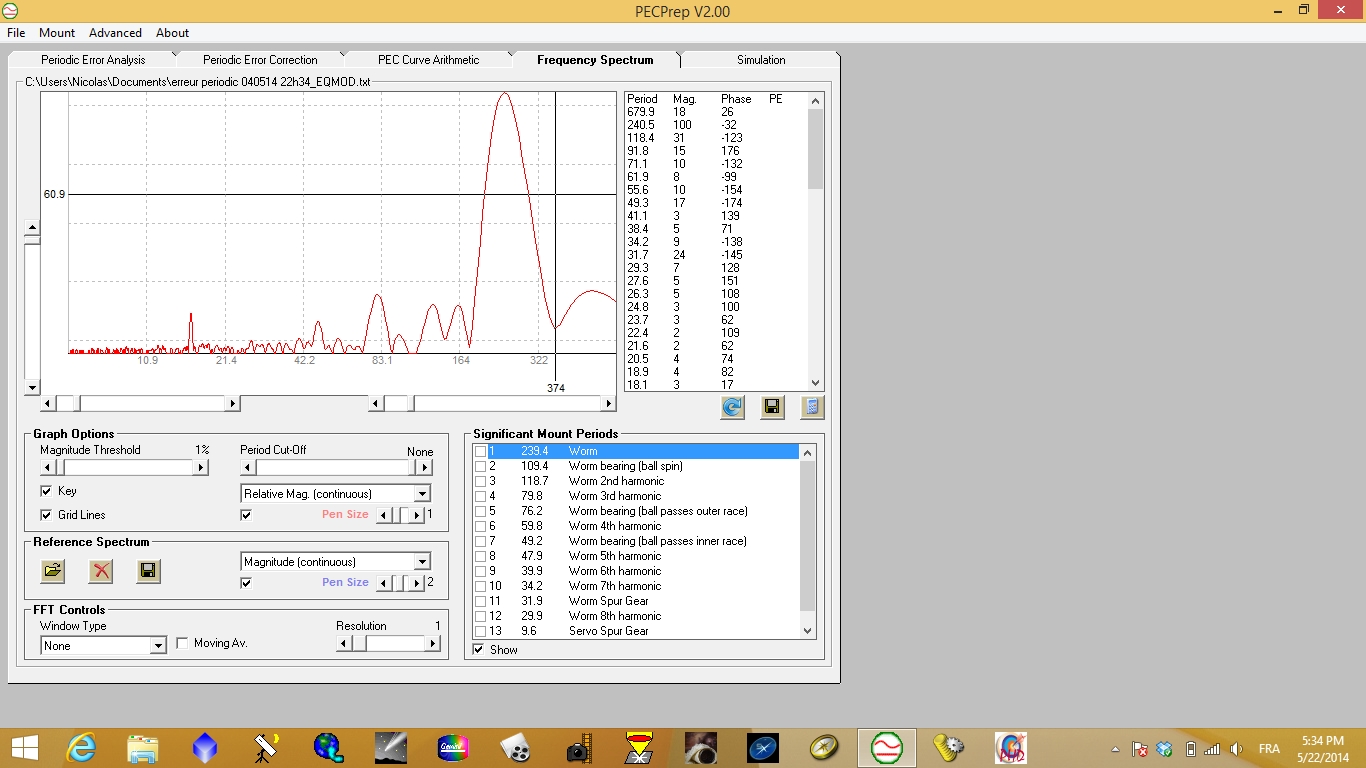Select the Worm 5th harmonic row
Screen dimensions: 1366x768
coord(636,556)
